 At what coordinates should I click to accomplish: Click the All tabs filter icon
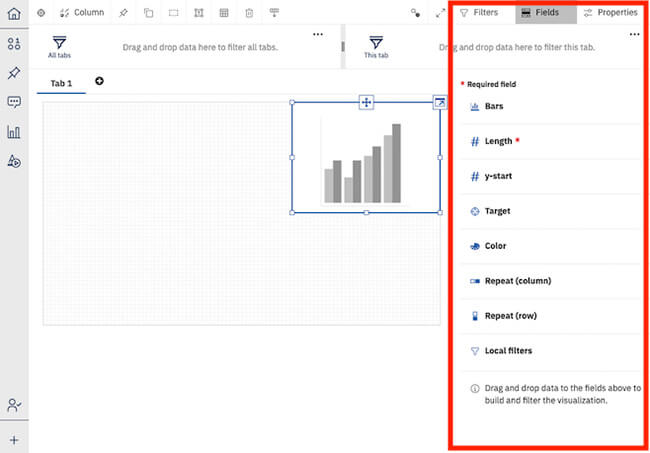59,47
